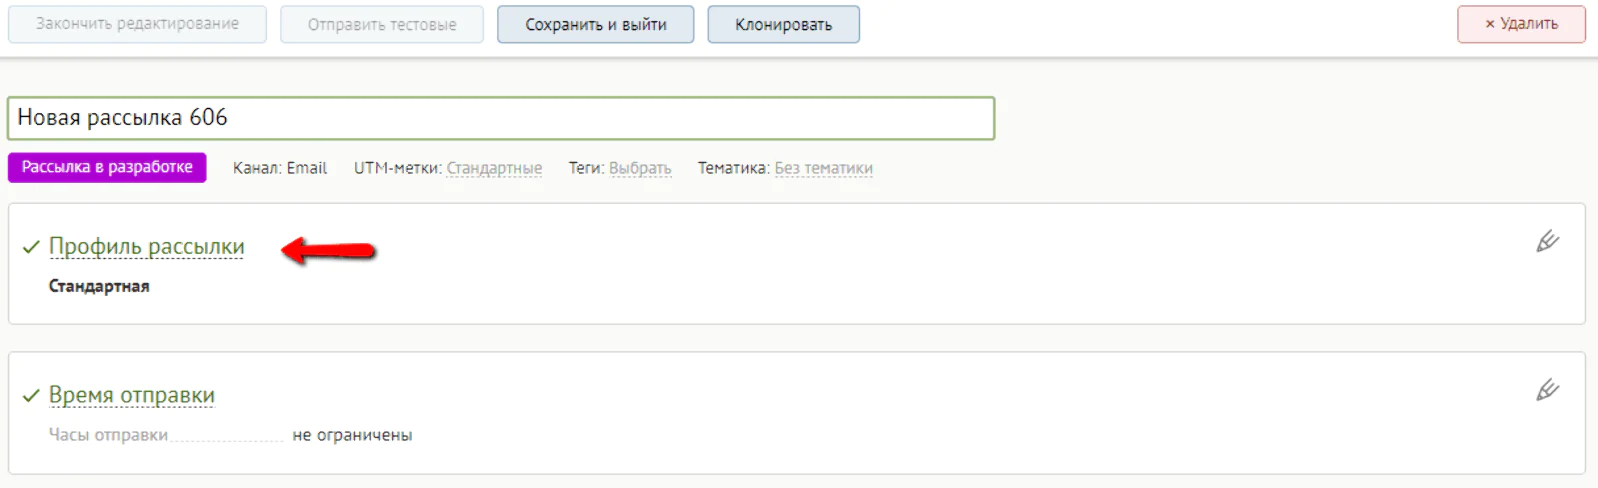Image resolution: width=1598 pixels, height=488 pixels.
Task: Click the red arrow pointing at Профиль рассылки
Action: pyautogui.click(x=328, y=251)
